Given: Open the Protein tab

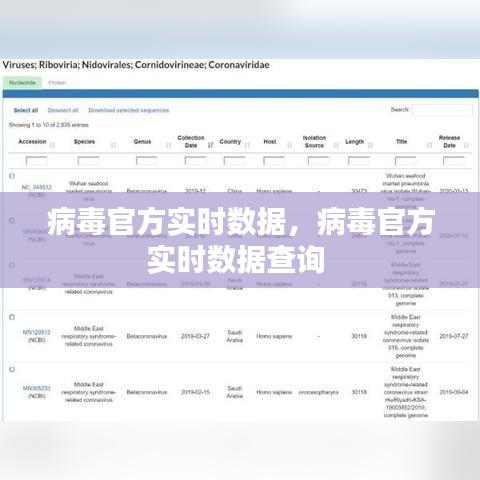Looking at the screenshot, I should [x=57, y=83].
